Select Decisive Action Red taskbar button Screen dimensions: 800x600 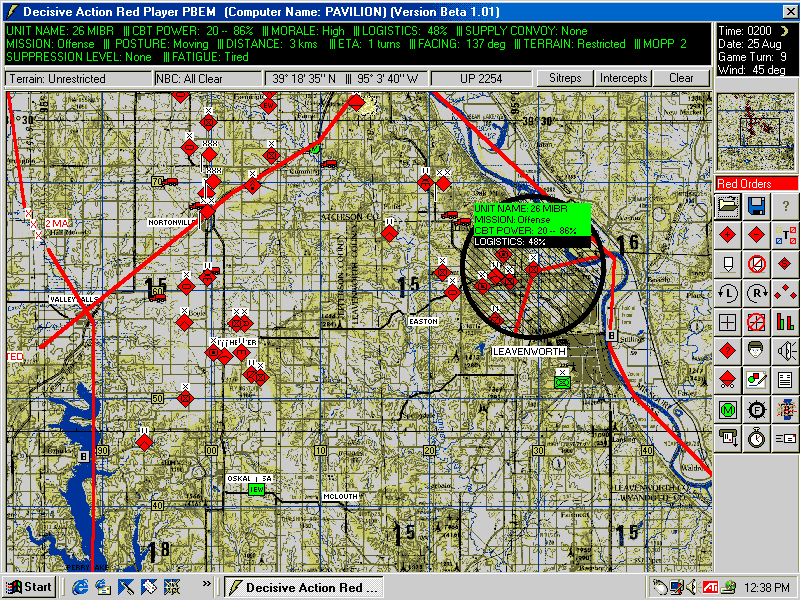303,587
